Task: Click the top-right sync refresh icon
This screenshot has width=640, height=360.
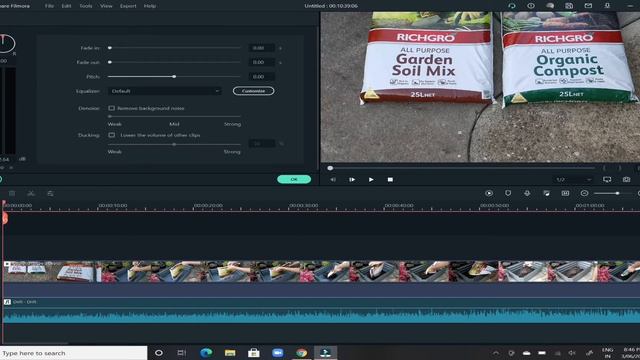Action: pyautogui.click(x=512, y=6)
